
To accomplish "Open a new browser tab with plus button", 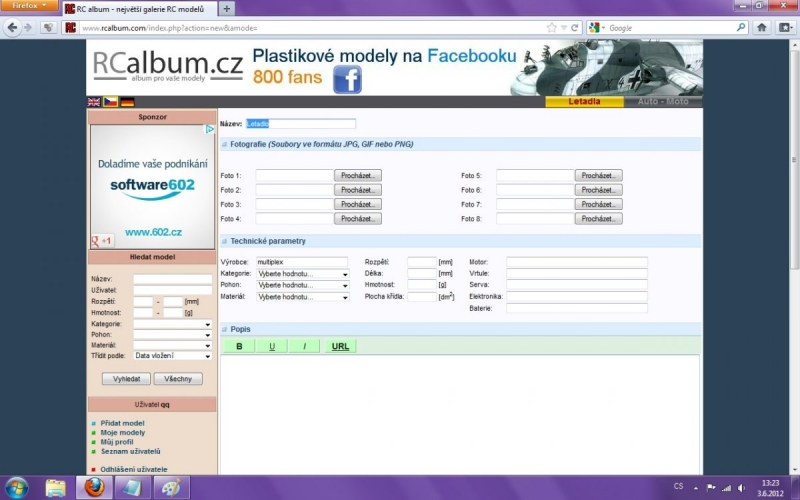I will (227, 8).
